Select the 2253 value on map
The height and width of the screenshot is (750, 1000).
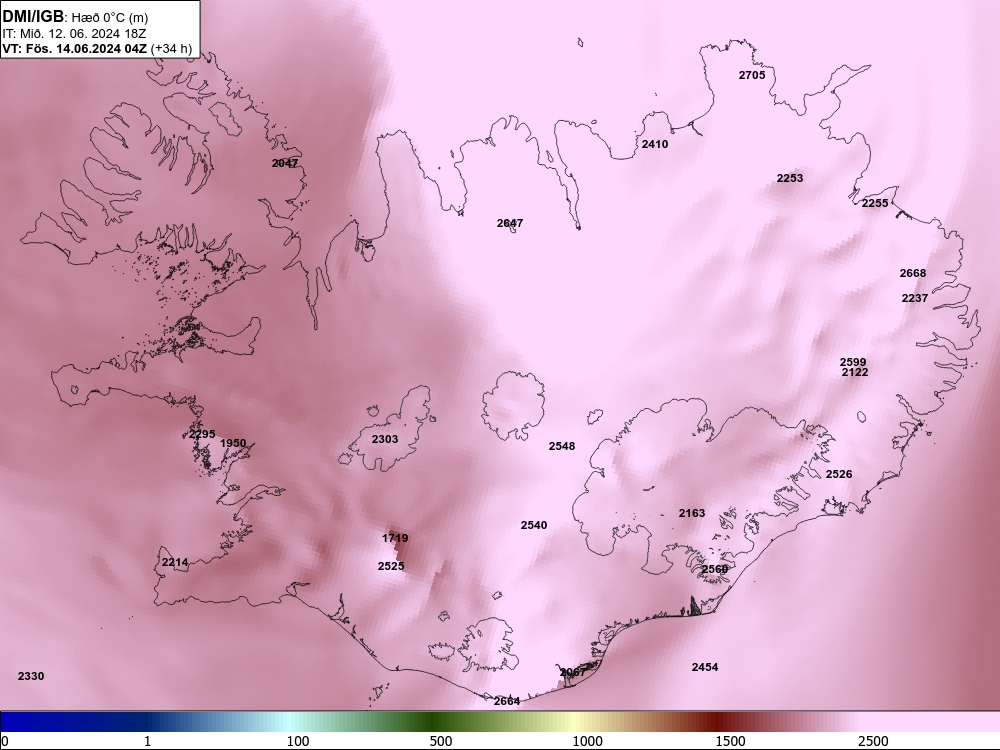pyautogui.click(x=790, y=178)
